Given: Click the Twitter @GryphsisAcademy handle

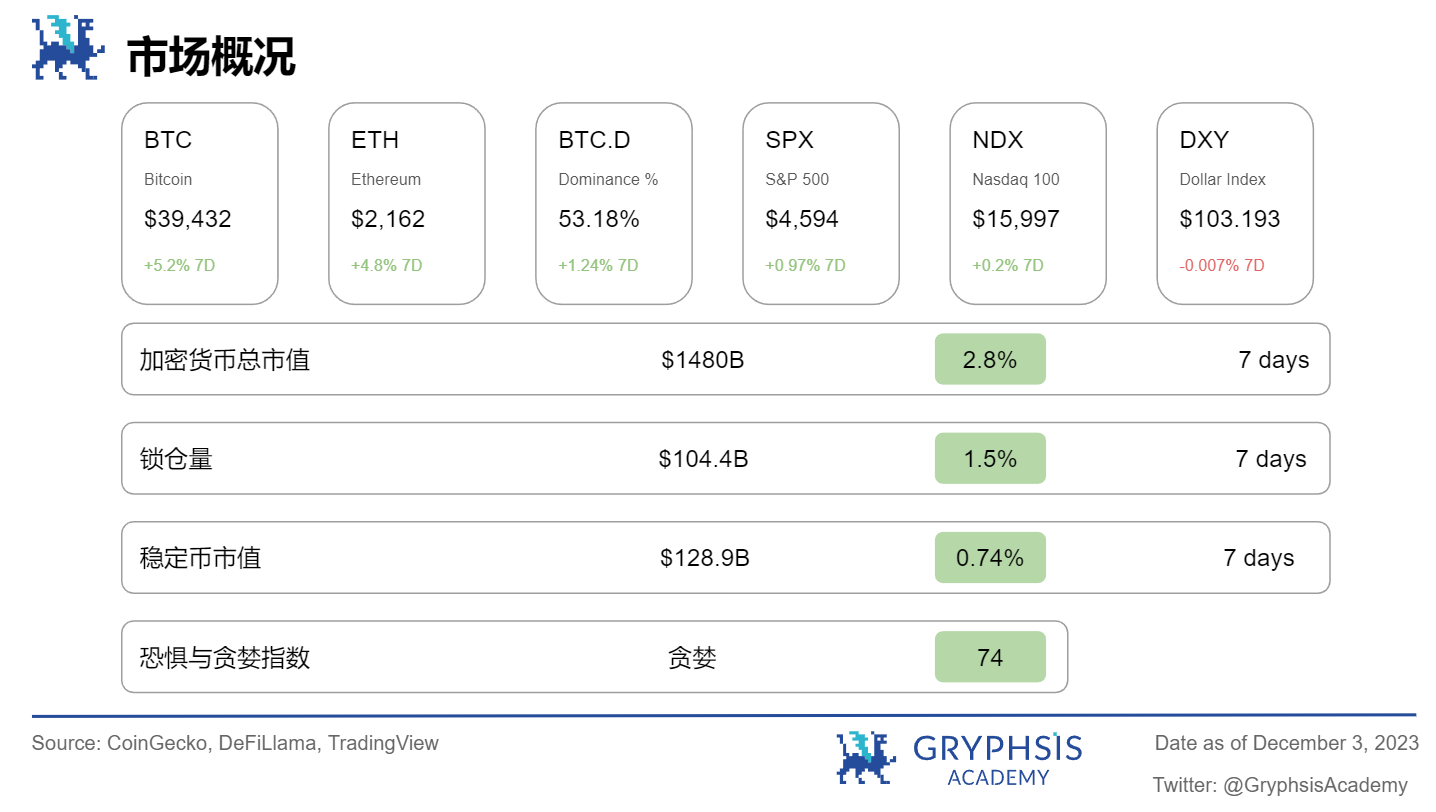Looking at the screenshot, I should point(1279,785).
